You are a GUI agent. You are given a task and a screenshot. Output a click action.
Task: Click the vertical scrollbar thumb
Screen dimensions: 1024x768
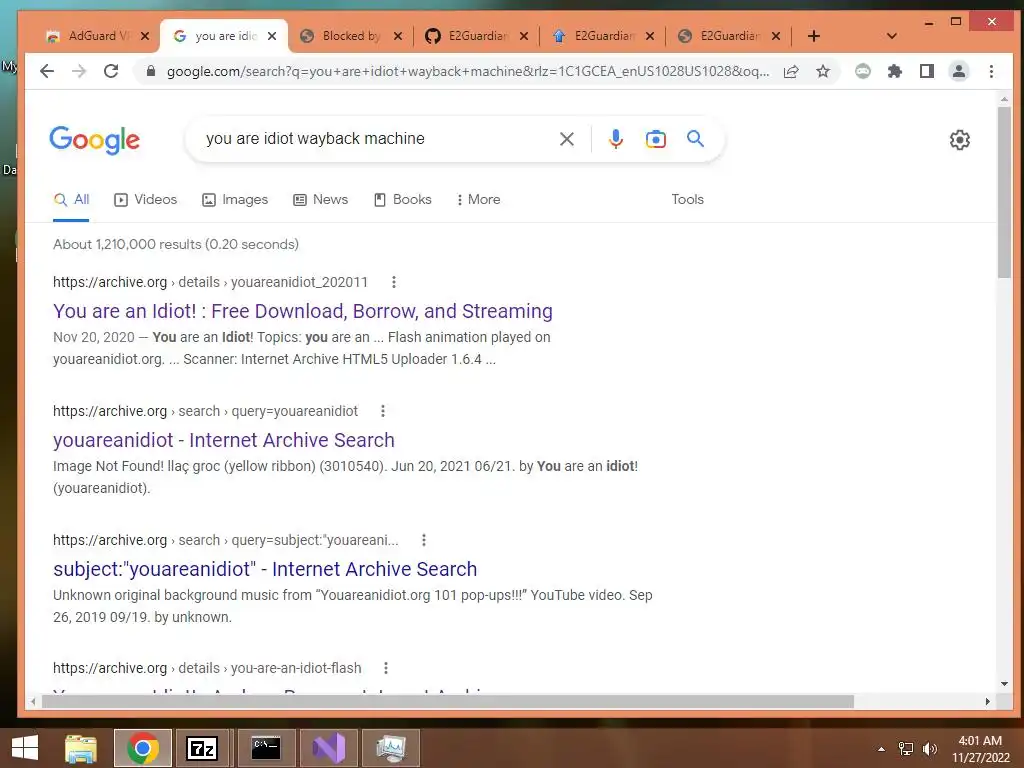coord(1004,191)
